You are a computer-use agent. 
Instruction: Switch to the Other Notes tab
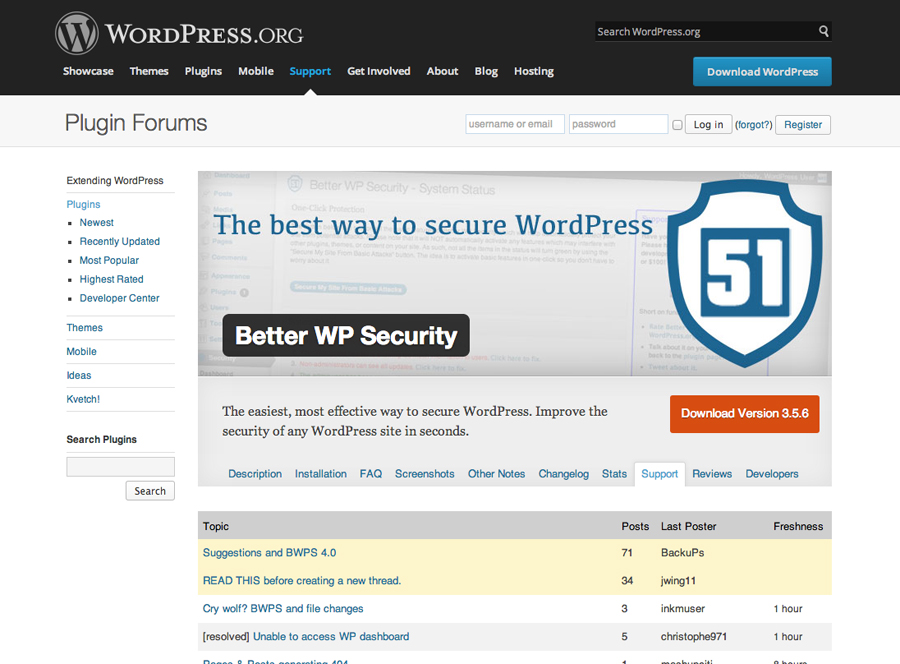point(496,474)
